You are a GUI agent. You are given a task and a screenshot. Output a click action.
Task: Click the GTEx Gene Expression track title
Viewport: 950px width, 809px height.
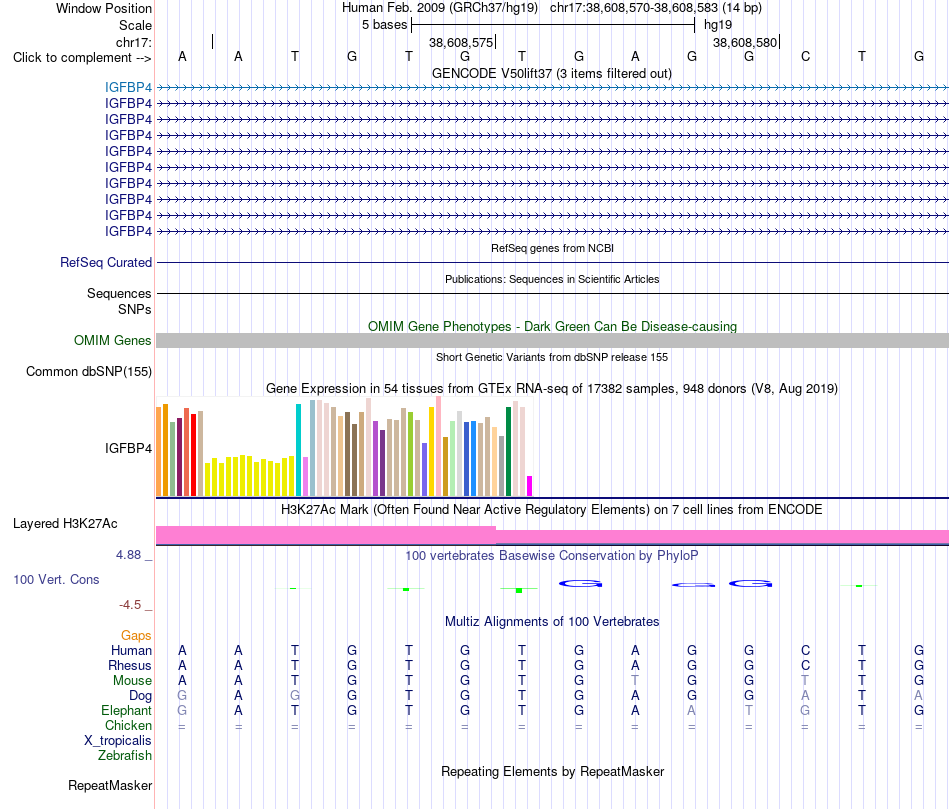551,388
